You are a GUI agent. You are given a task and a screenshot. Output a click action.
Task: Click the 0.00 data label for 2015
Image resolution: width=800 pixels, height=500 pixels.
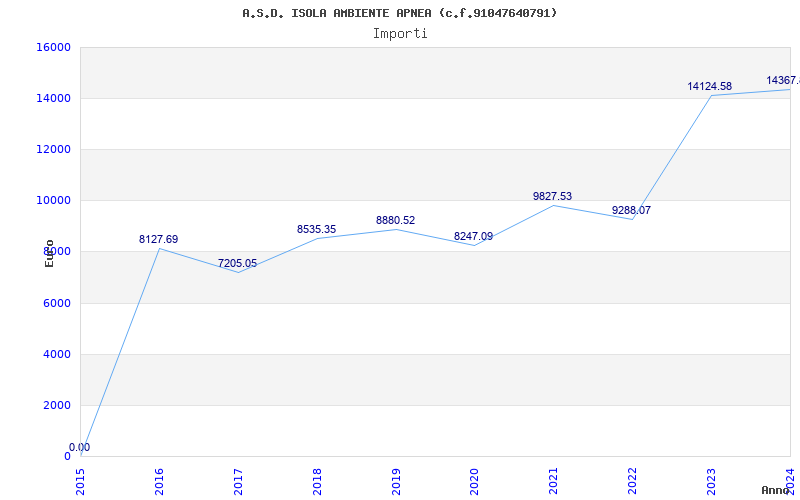tap(80, 447)
